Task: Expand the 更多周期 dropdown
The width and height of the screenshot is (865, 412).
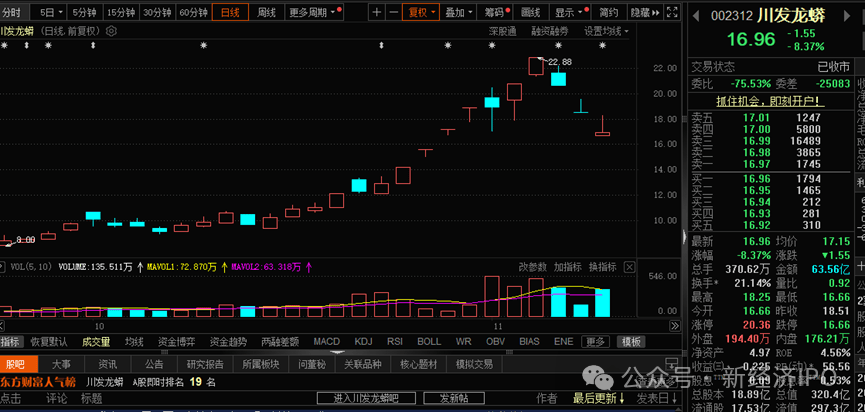Action: [x=308, y=13]
